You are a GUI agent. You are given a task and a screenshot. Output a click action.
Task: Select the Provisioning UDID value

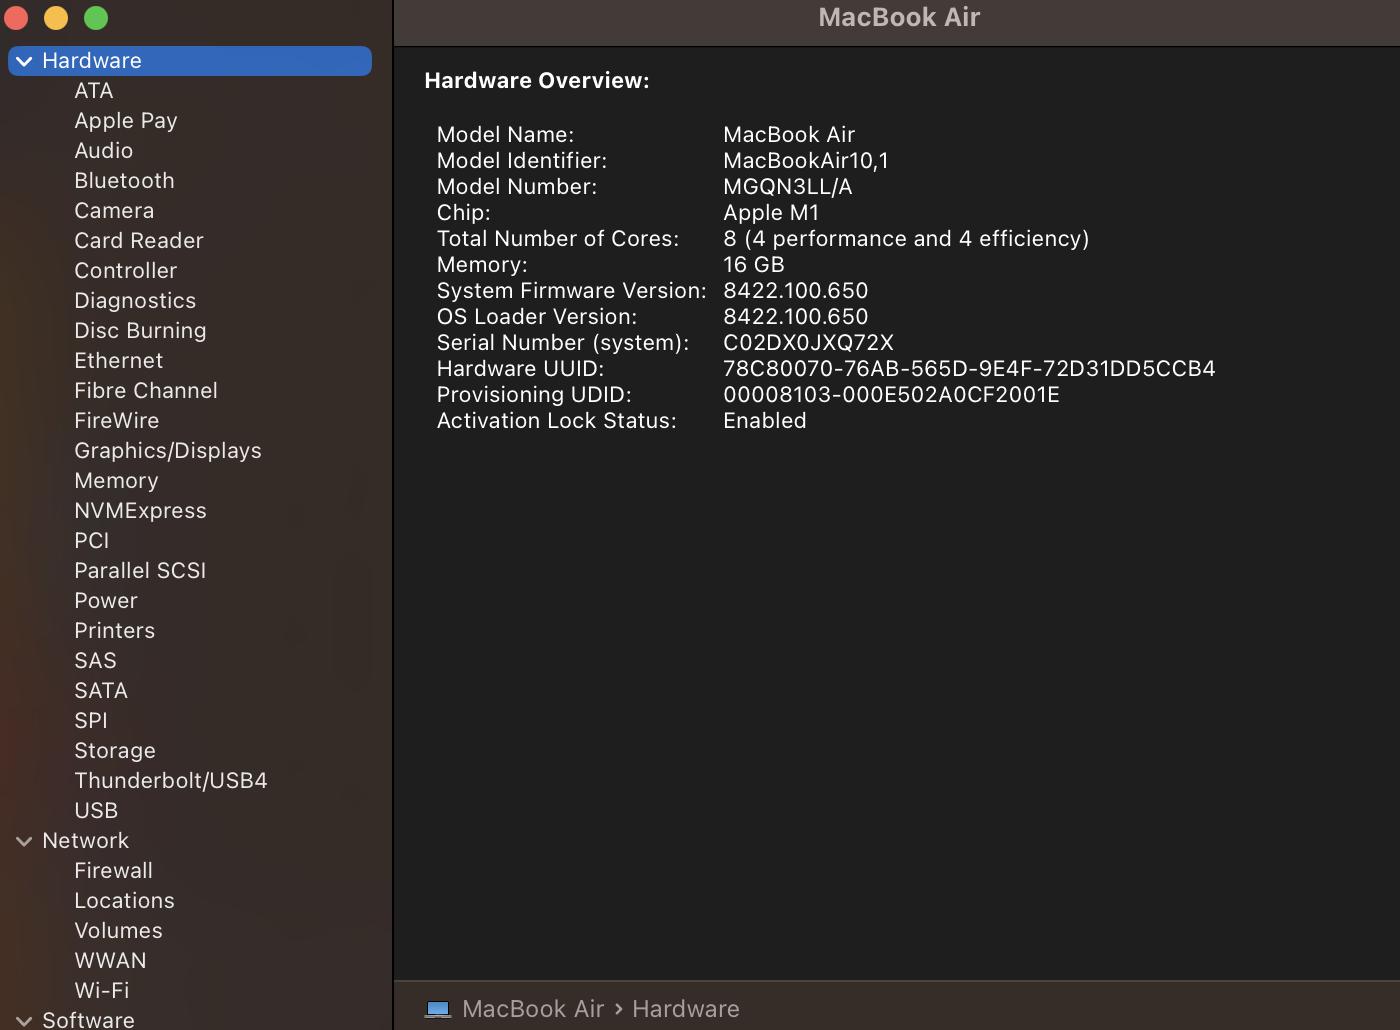[x=891, y=395]
